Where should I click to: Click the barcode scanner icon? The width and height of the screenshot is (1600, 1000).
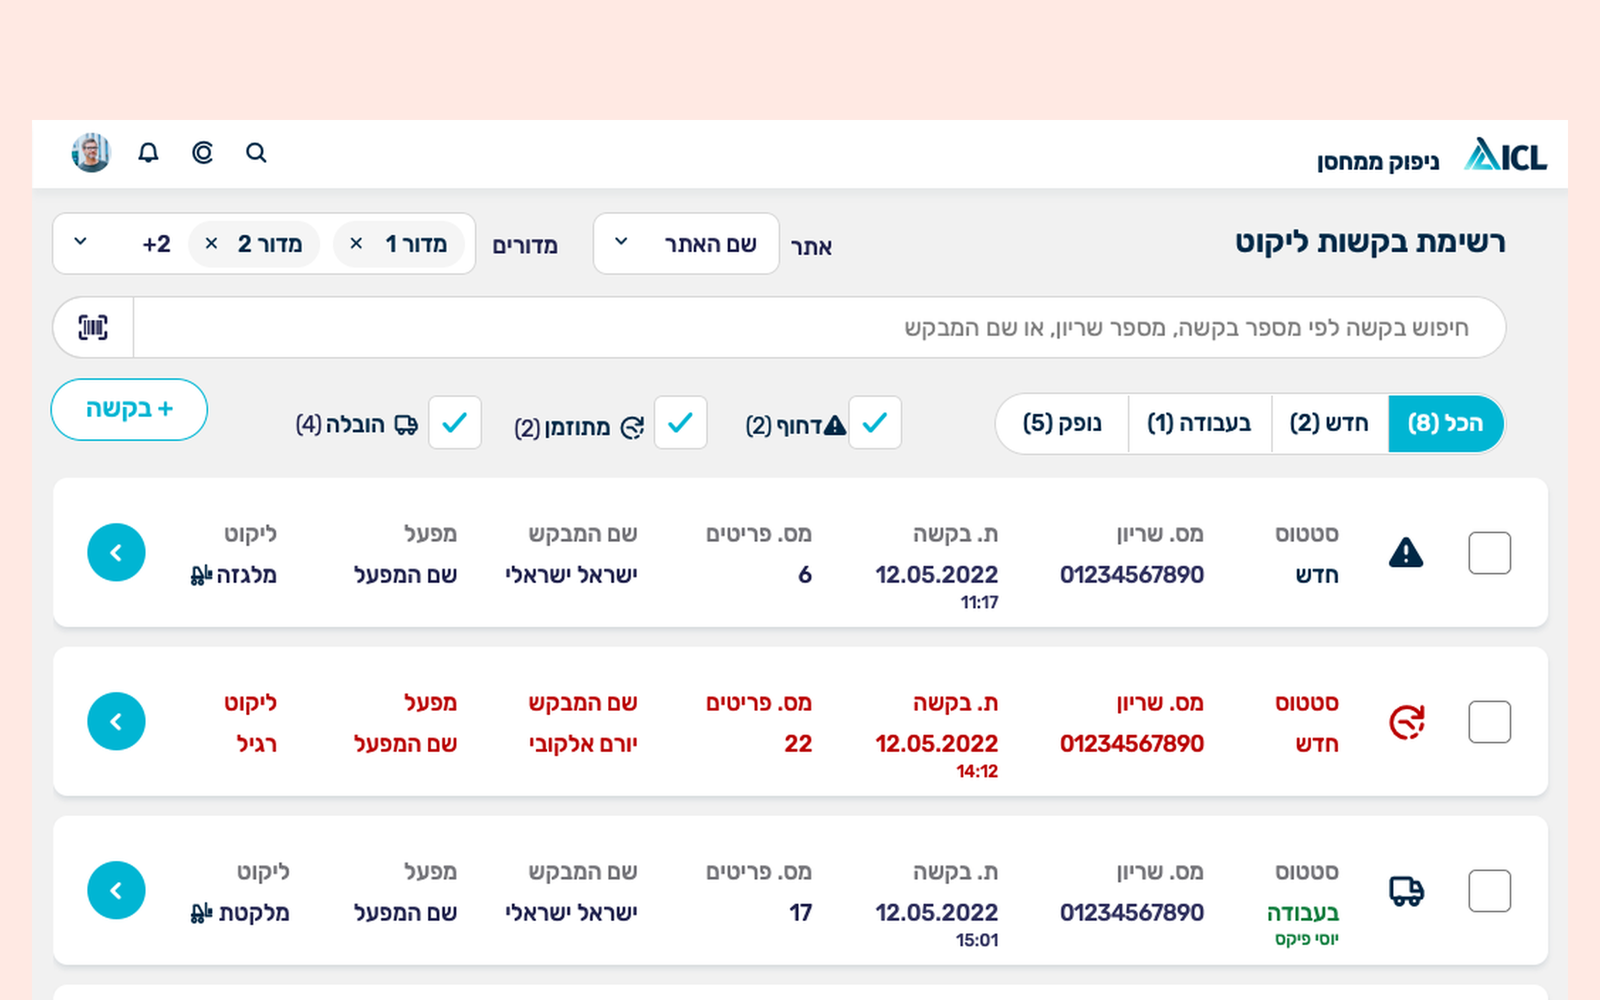pos(93,327)
